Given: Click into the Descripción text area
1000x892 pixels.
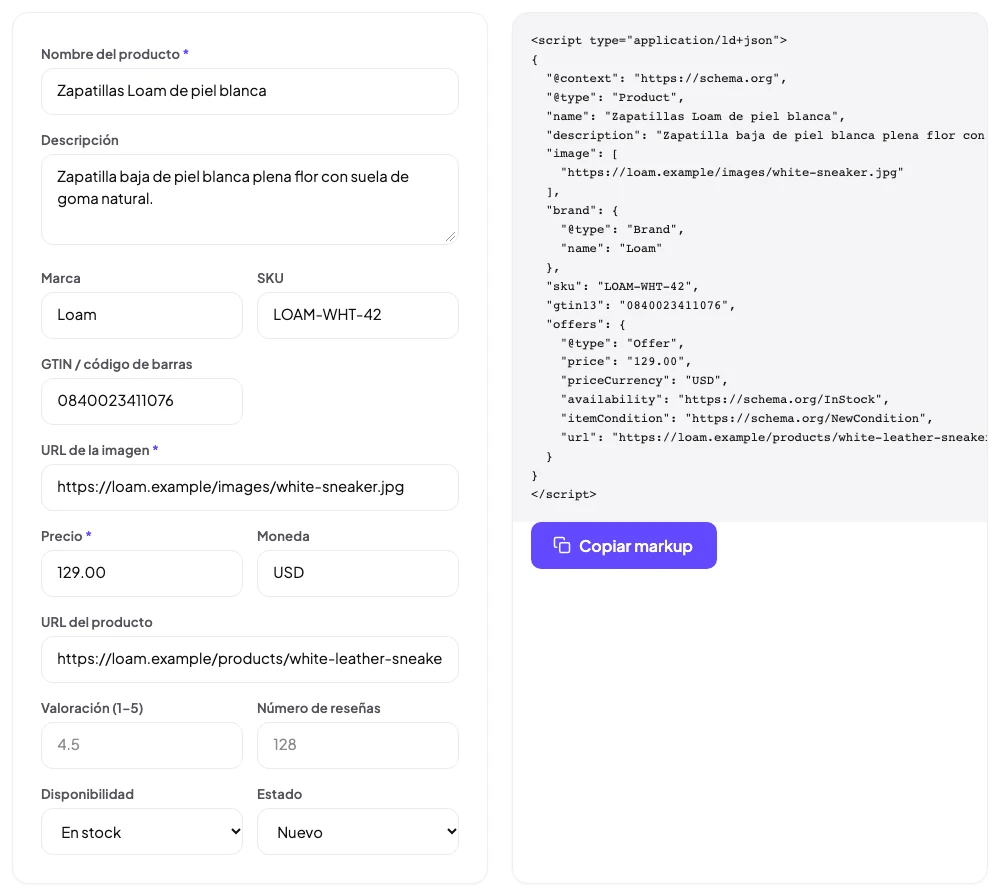Looking at the screenshot, I should pos(250,200).
